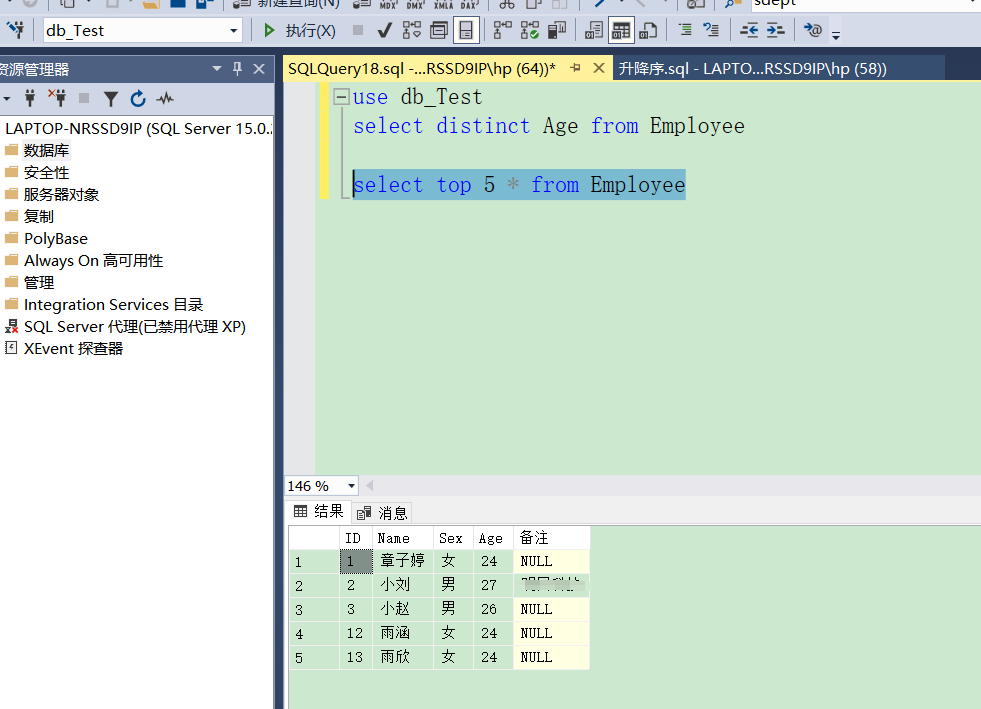Image resolution: width=981 pixels, height=709 pixels.
Task: Increase the line indent
Action: tap(775, 30)
